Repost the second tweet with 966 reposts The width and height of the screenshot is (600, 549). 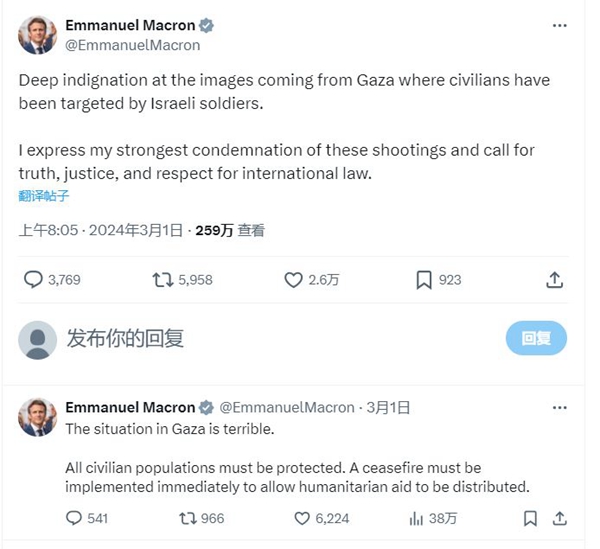coord(187,518)
